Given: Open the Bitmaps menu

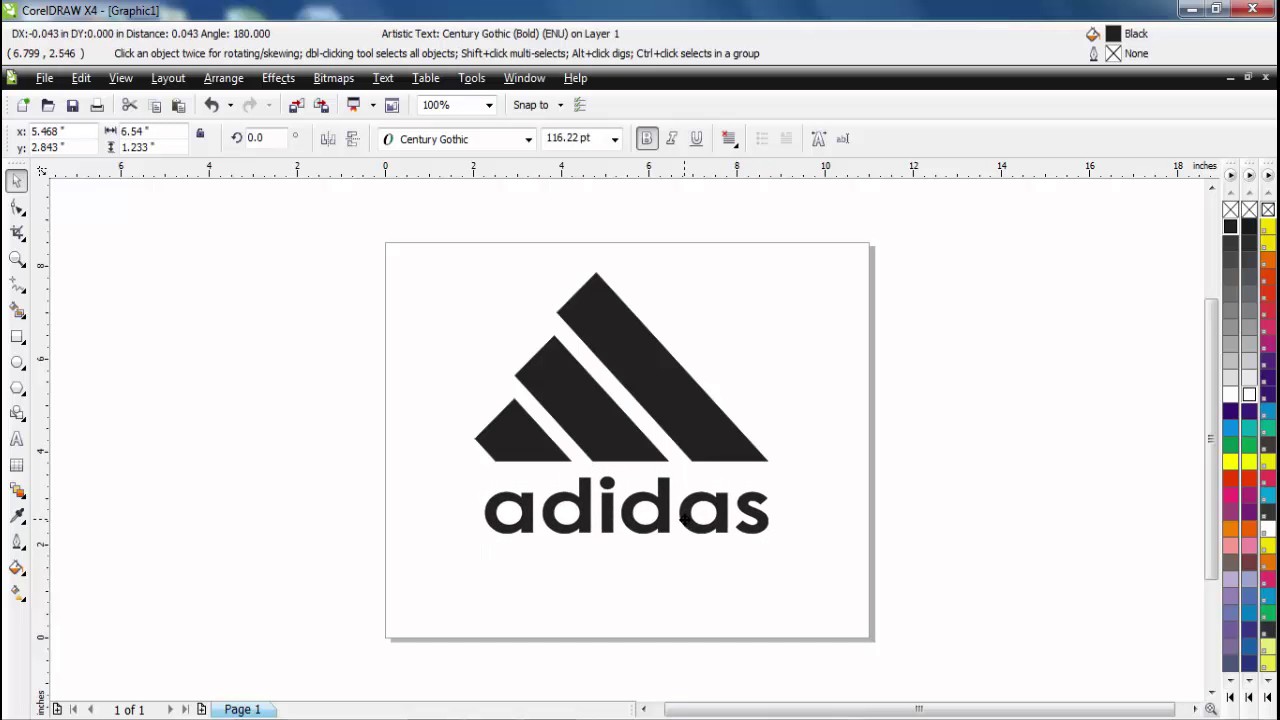Looking at the screenshot, I should coord(333,78).
